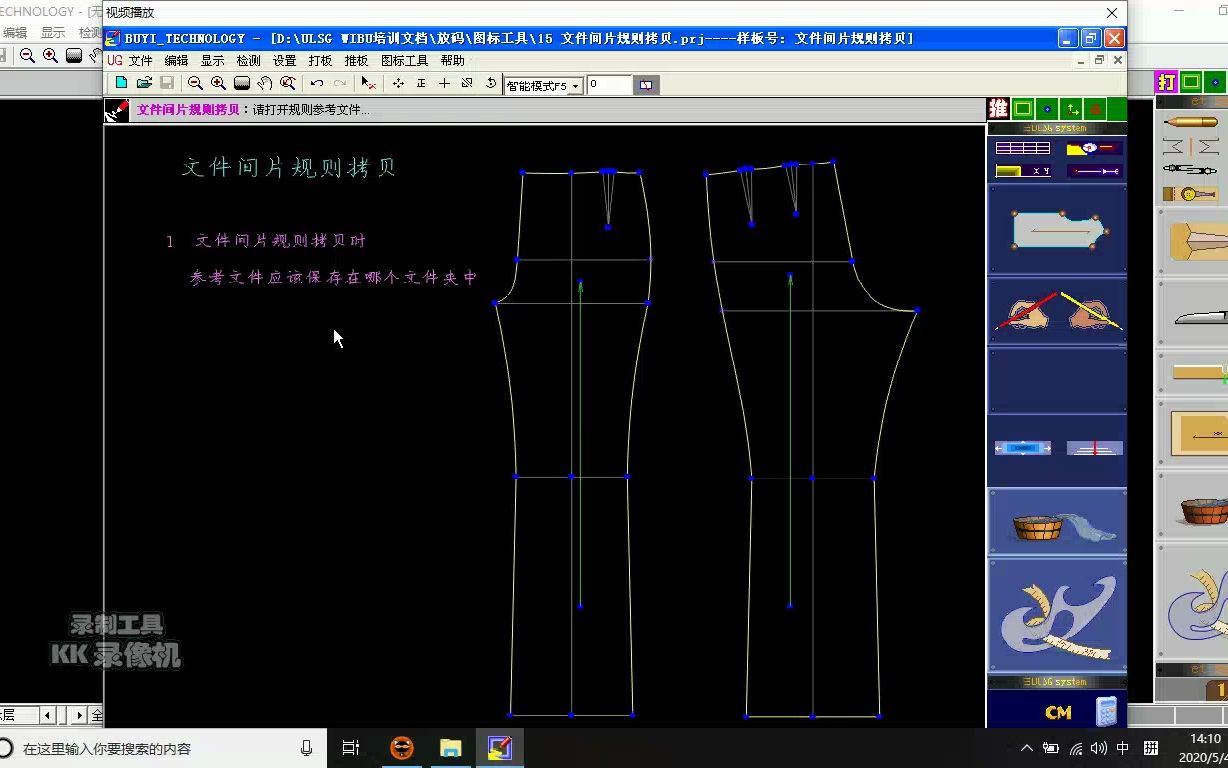Pick the compass divider tool on the right

[1189, 170]
